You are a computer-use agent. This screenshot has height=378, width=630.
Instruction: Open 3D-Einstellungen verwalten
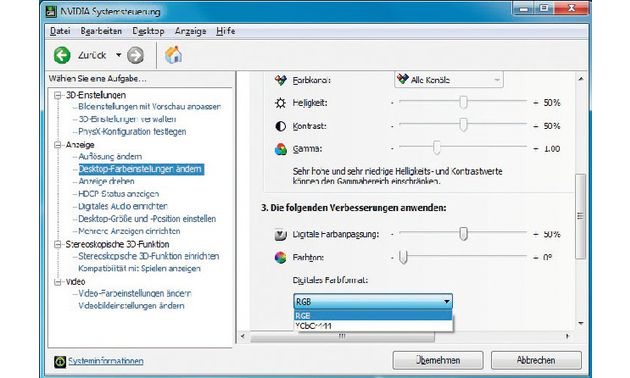coord(127,119)
